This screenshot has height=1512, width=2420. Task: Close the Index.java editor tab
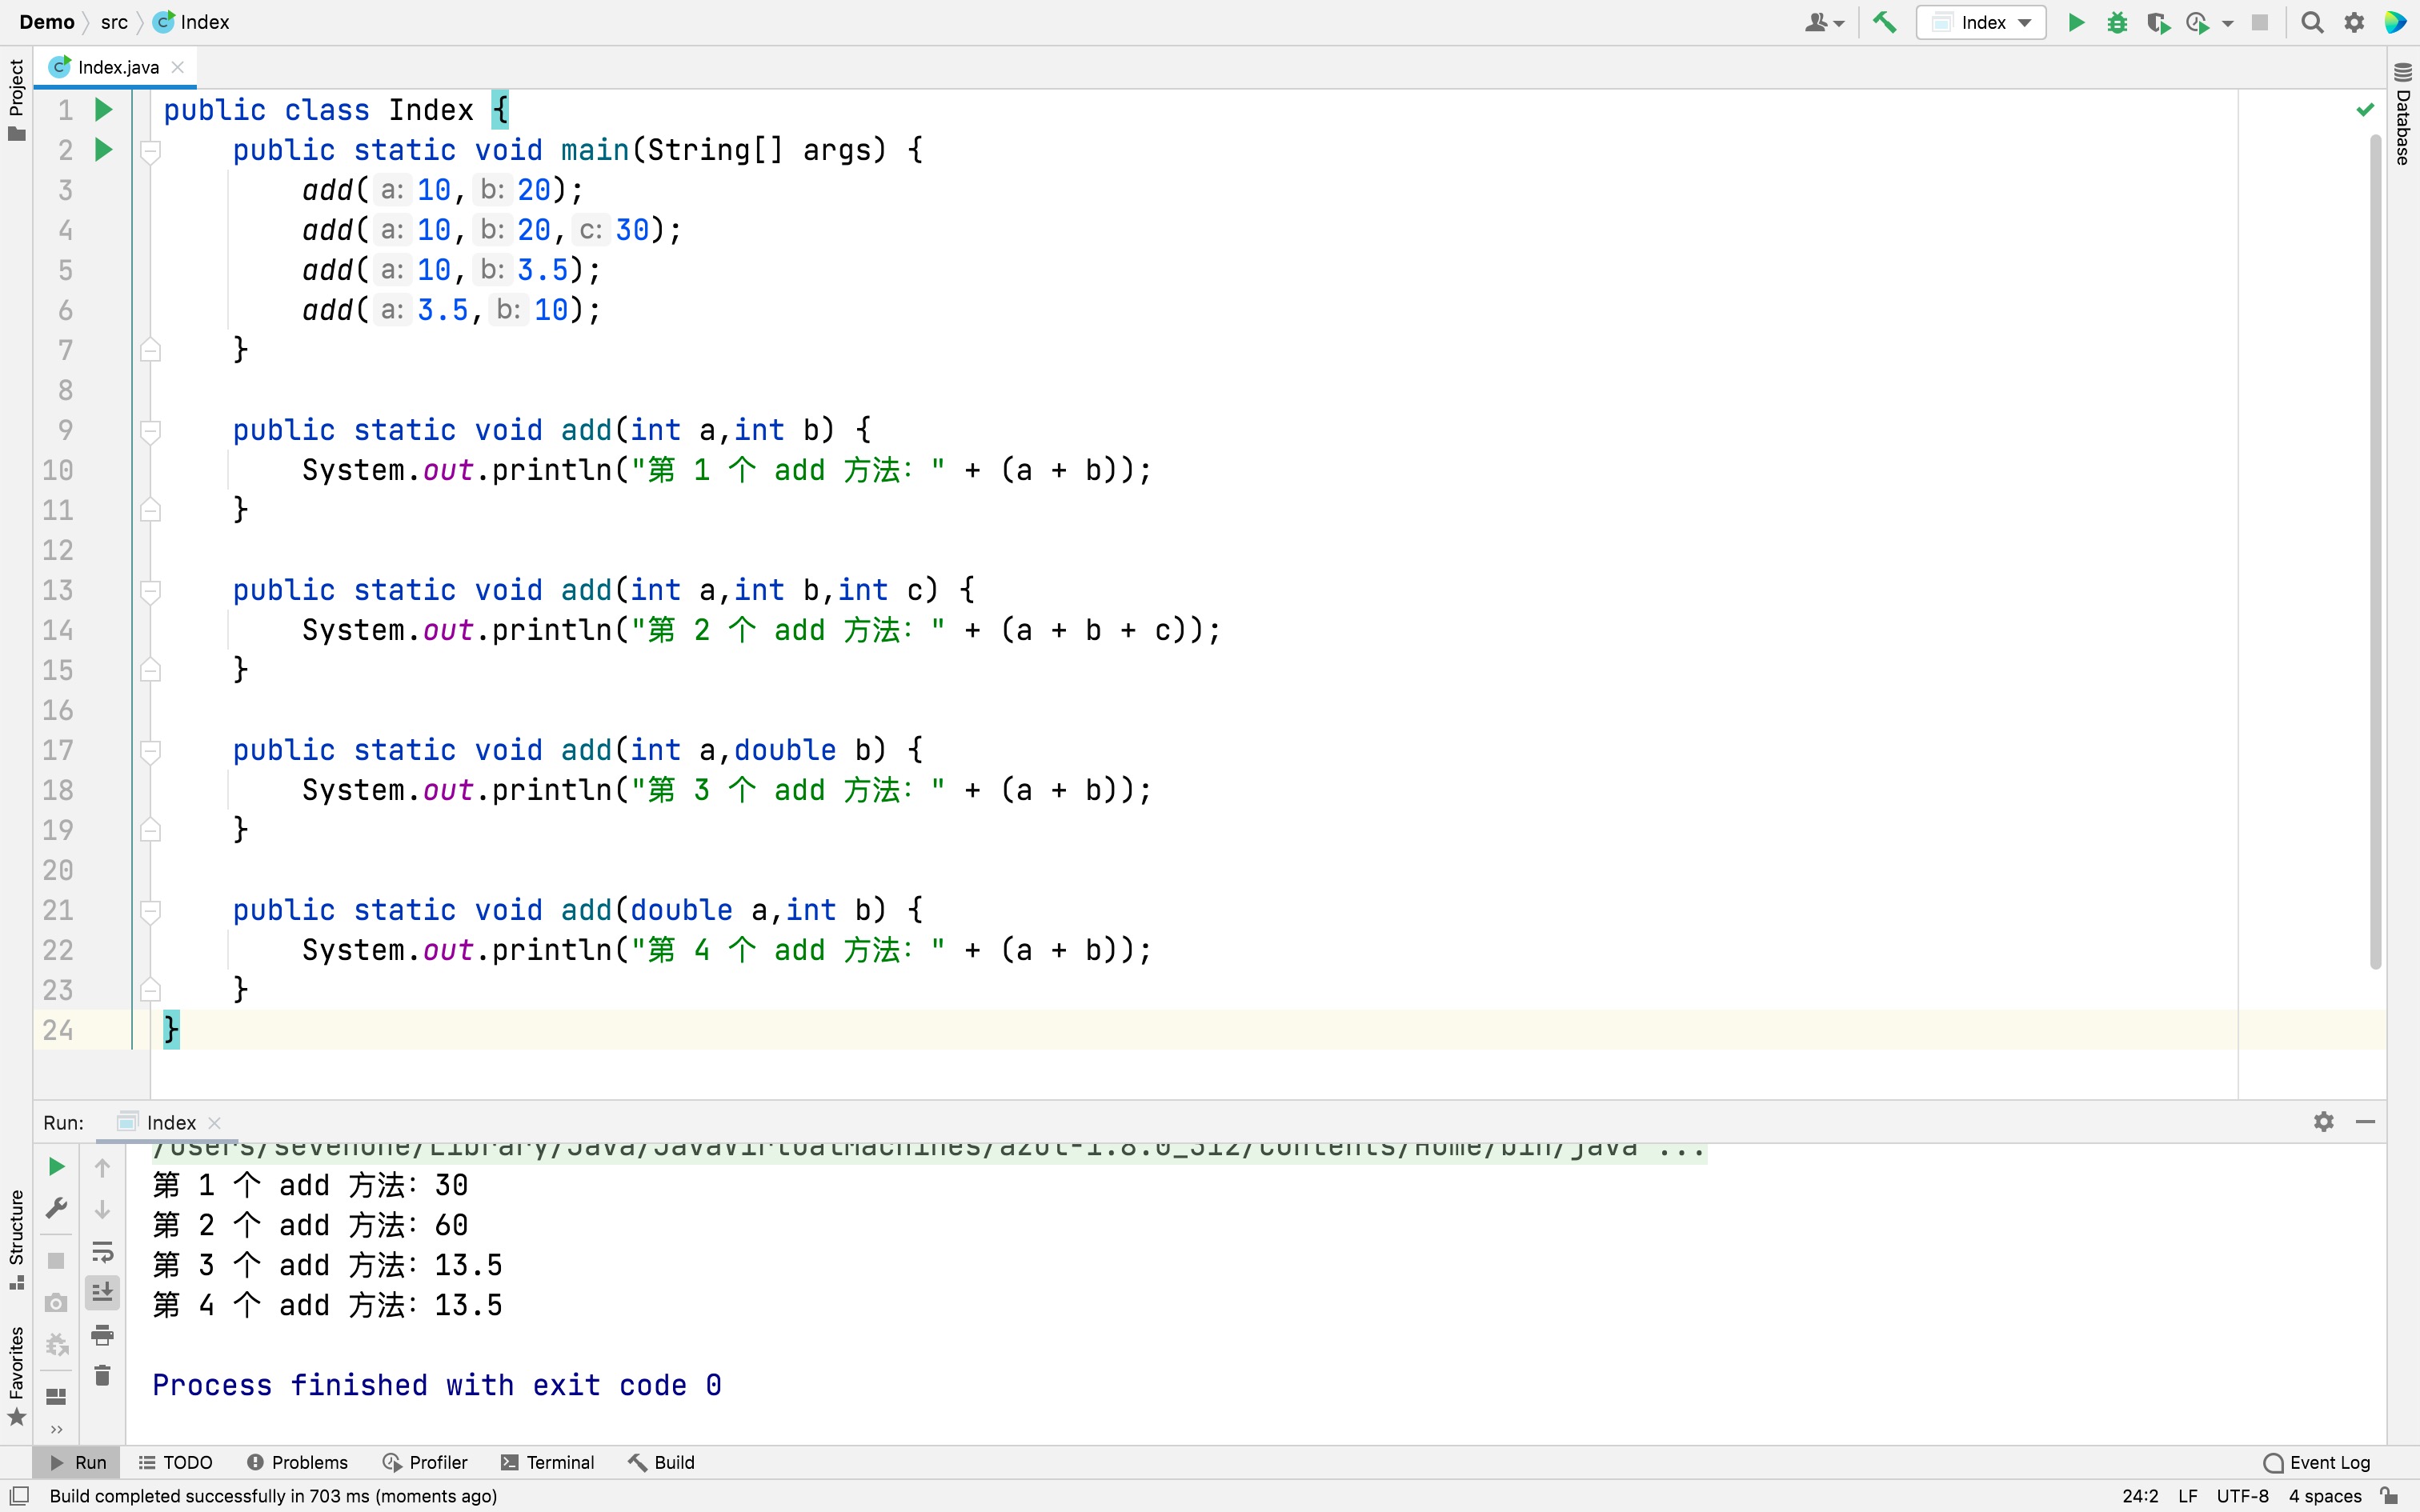coord(178,67)
